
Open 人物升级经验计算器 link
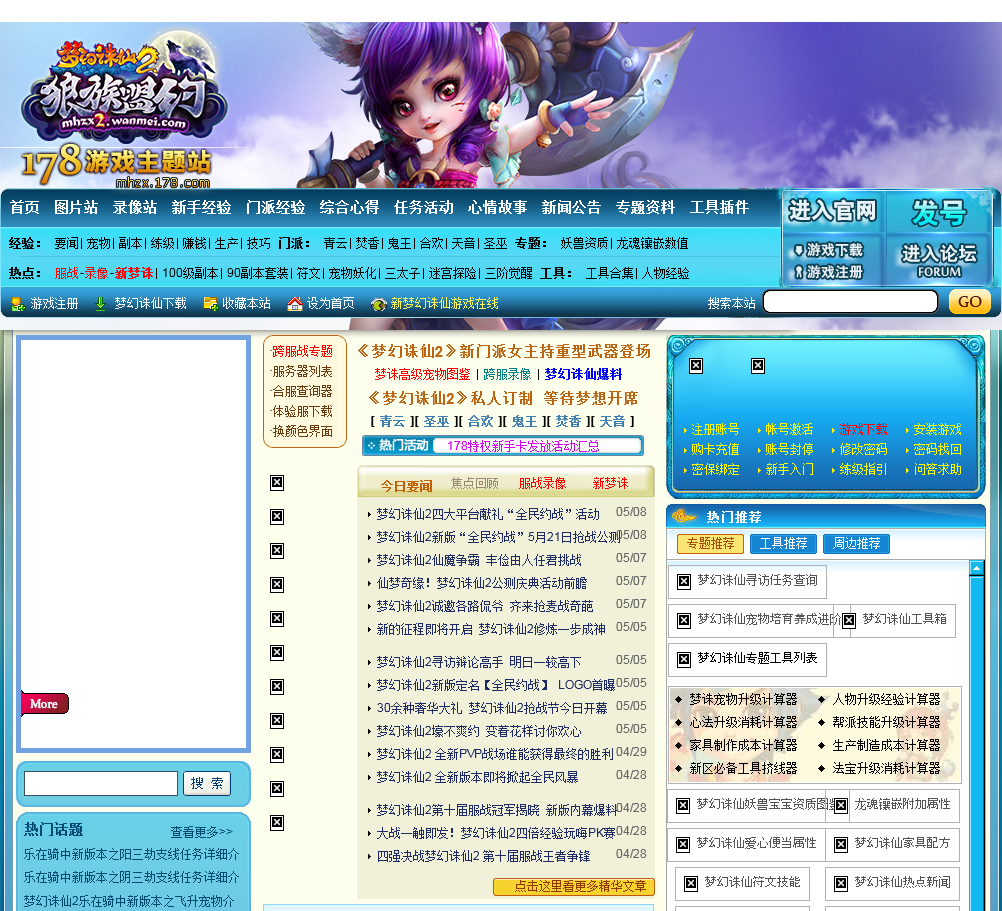[x=886, y=700]
